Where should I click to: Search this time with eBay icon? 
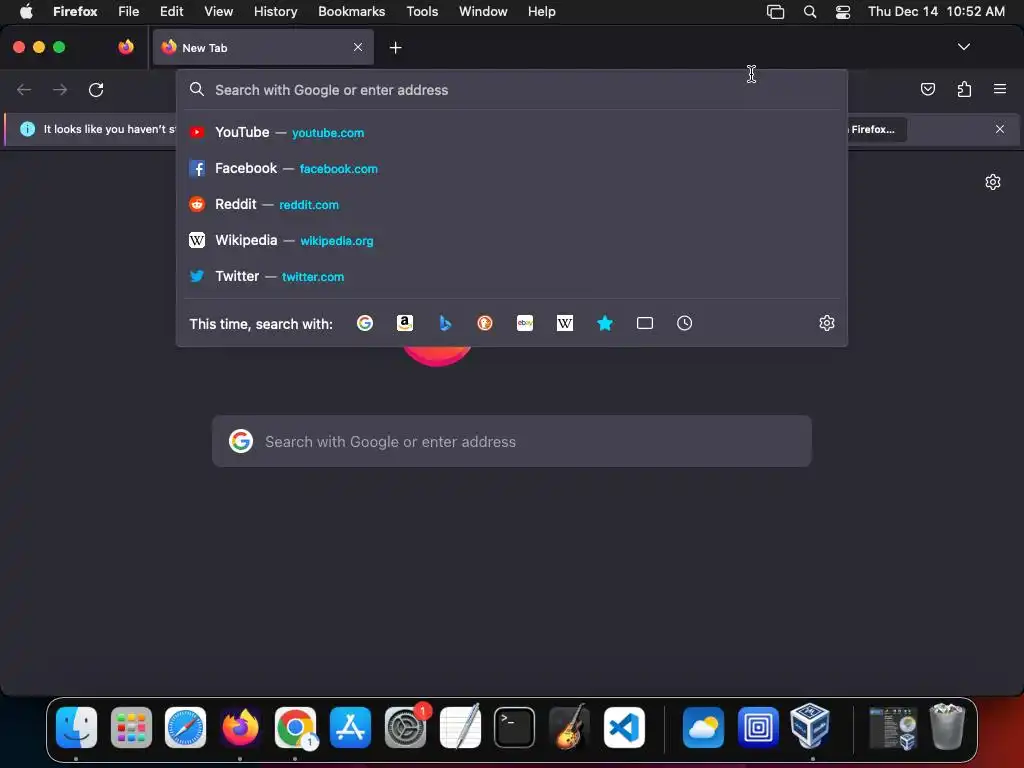coord(525,323)
